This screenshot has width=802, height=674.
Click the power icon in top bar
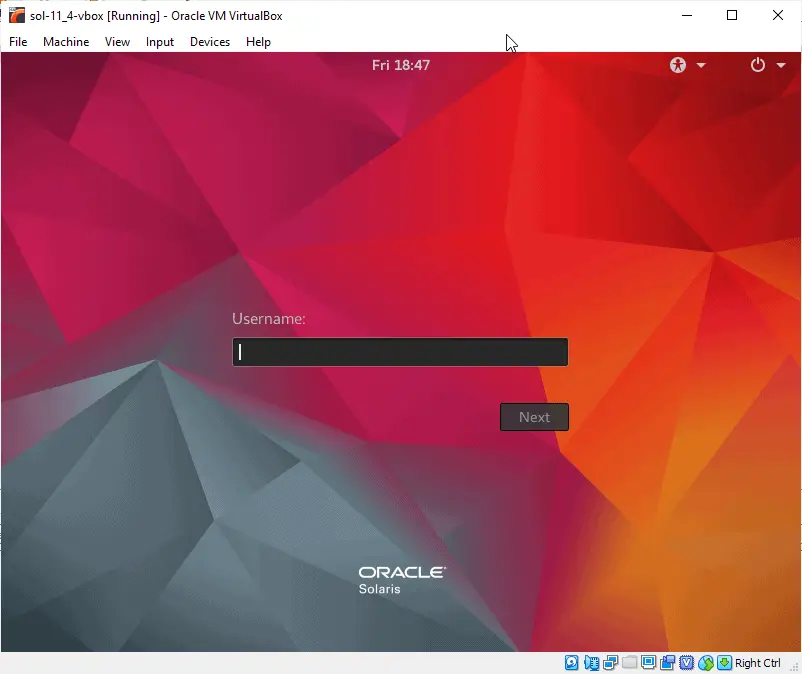pyautogui.click(x=758, y=65)
